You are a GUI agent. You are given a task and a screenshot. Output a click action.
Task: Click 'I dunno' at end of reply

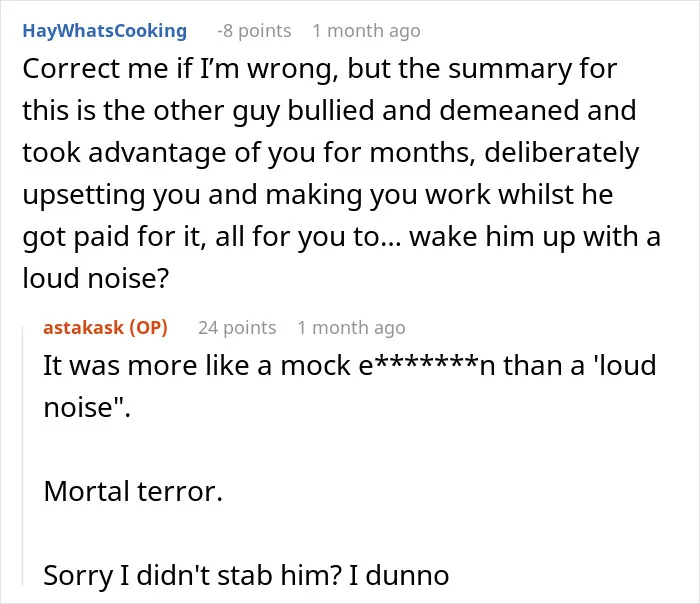[399, 575]
